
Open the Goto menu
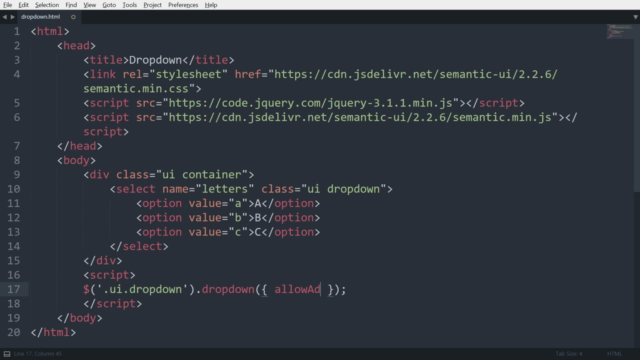(x=109, y=5)
